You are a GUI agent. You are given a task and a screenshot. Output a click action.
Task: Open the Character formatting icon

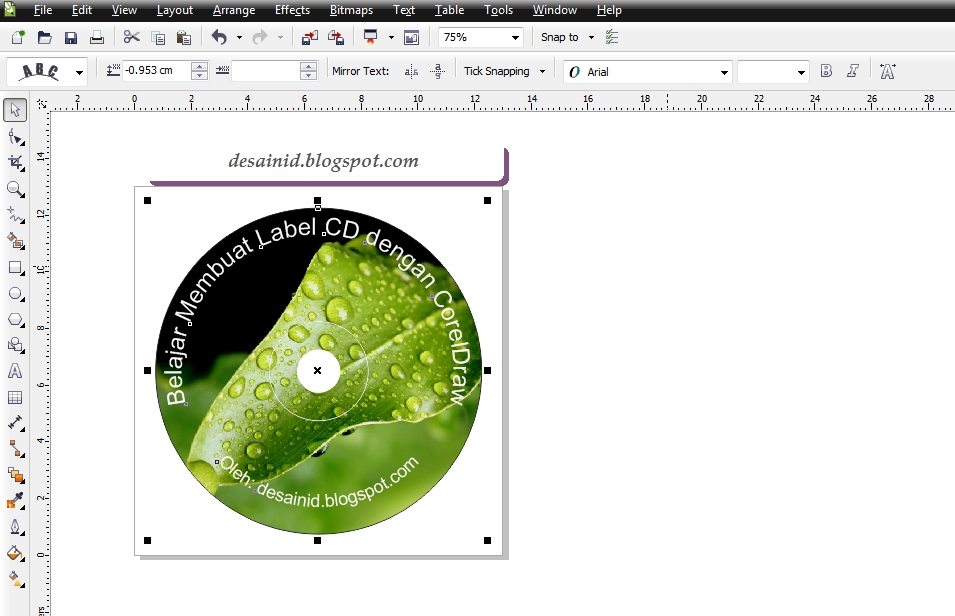[887, 71]
